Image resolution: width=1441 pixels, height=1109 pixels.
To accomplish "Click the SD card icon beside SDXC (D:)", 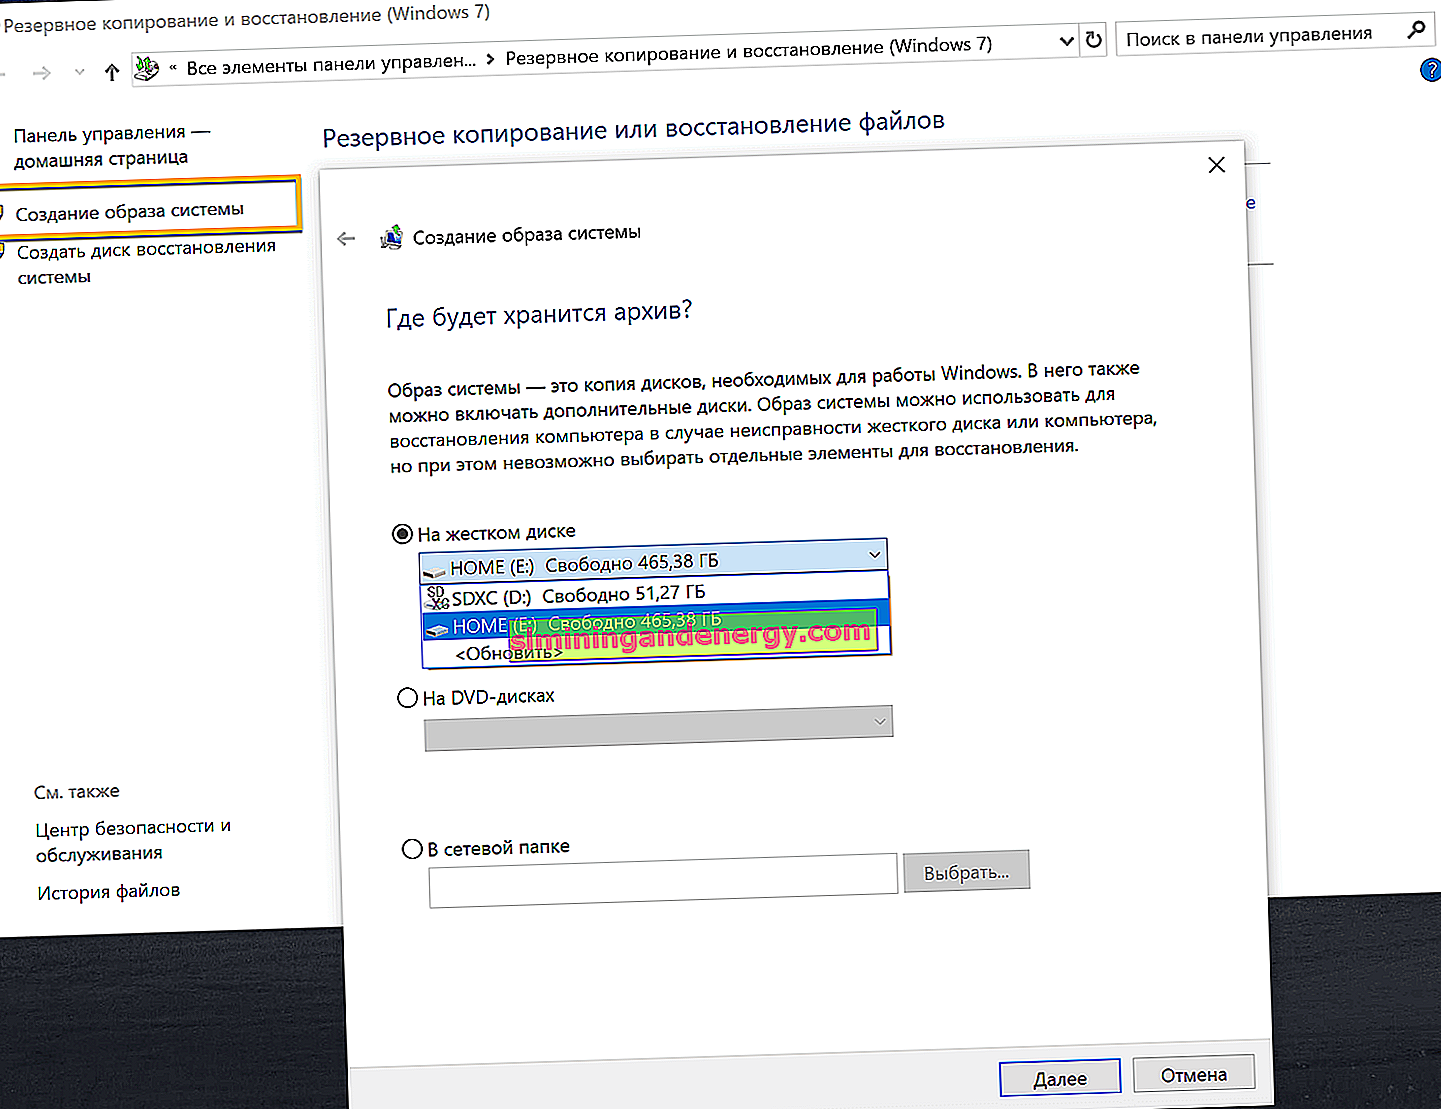I will 437,598.
